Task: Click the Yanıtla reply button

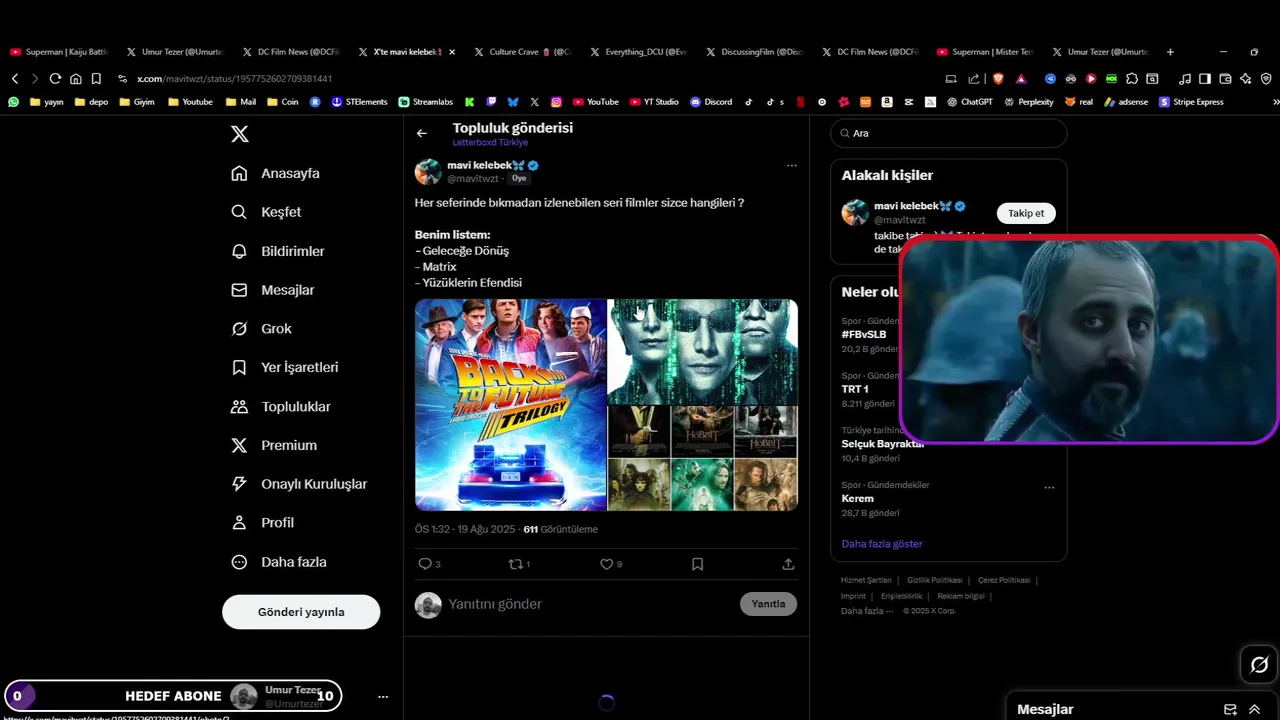Action: (x=768, y=604)
